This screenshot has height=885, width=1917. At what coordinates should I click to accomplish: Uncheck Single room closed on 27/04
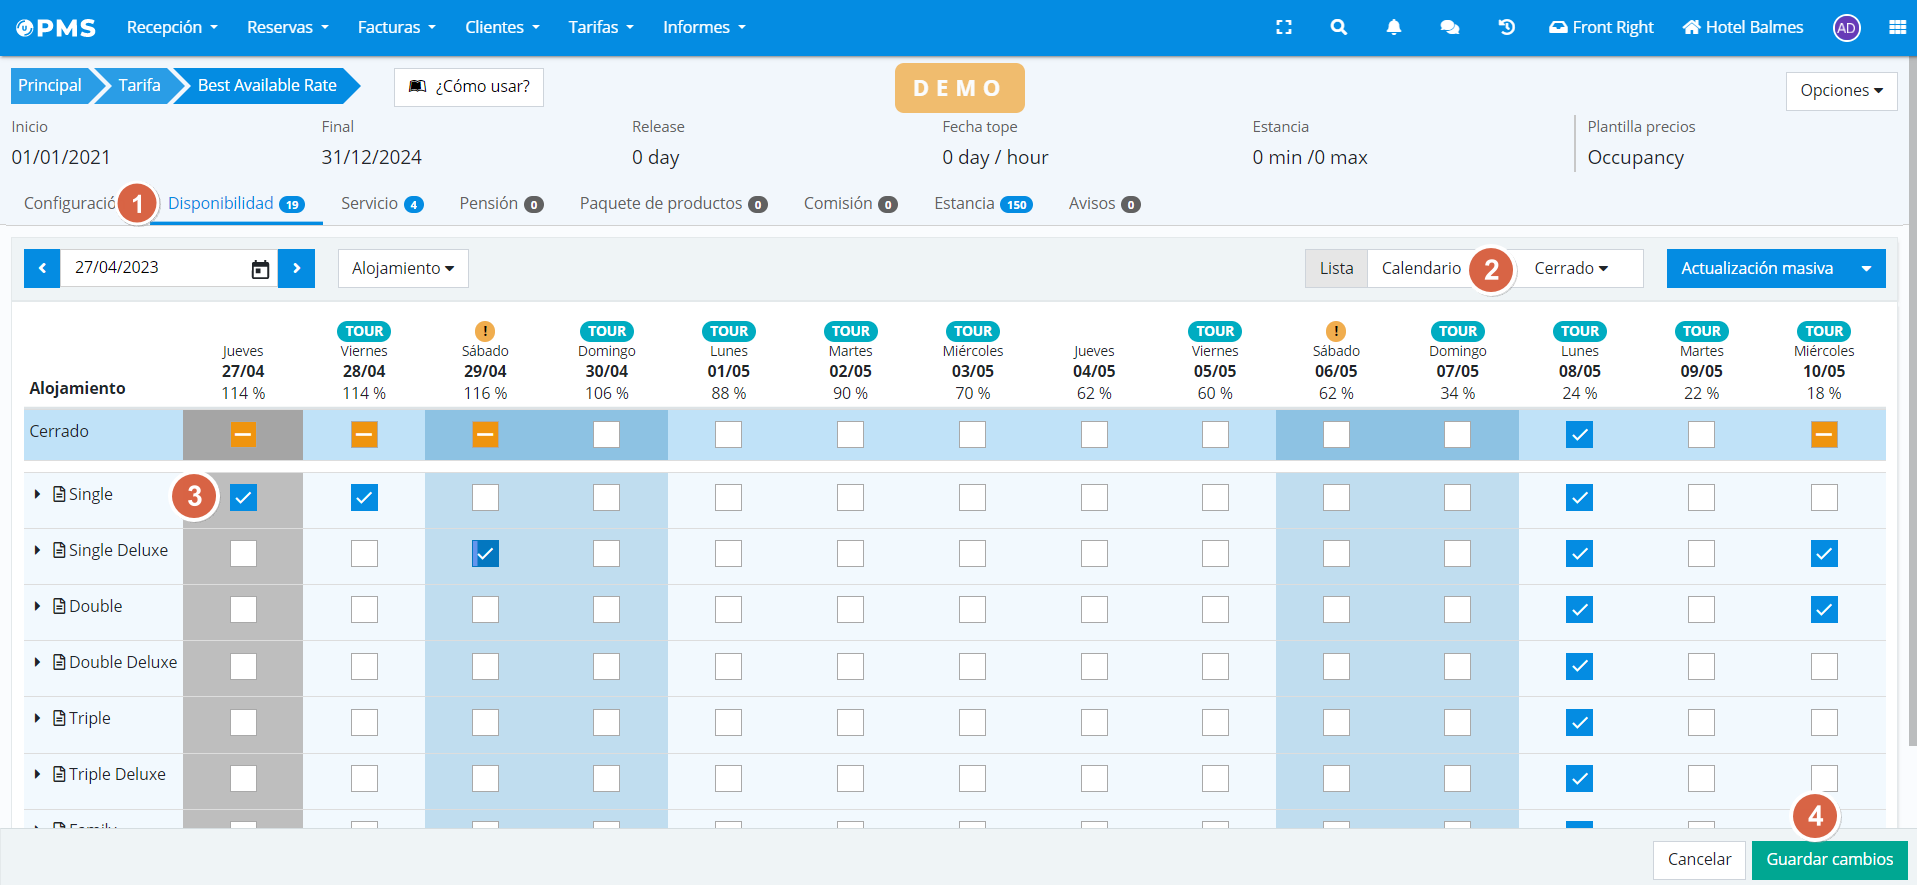point(243,497)
